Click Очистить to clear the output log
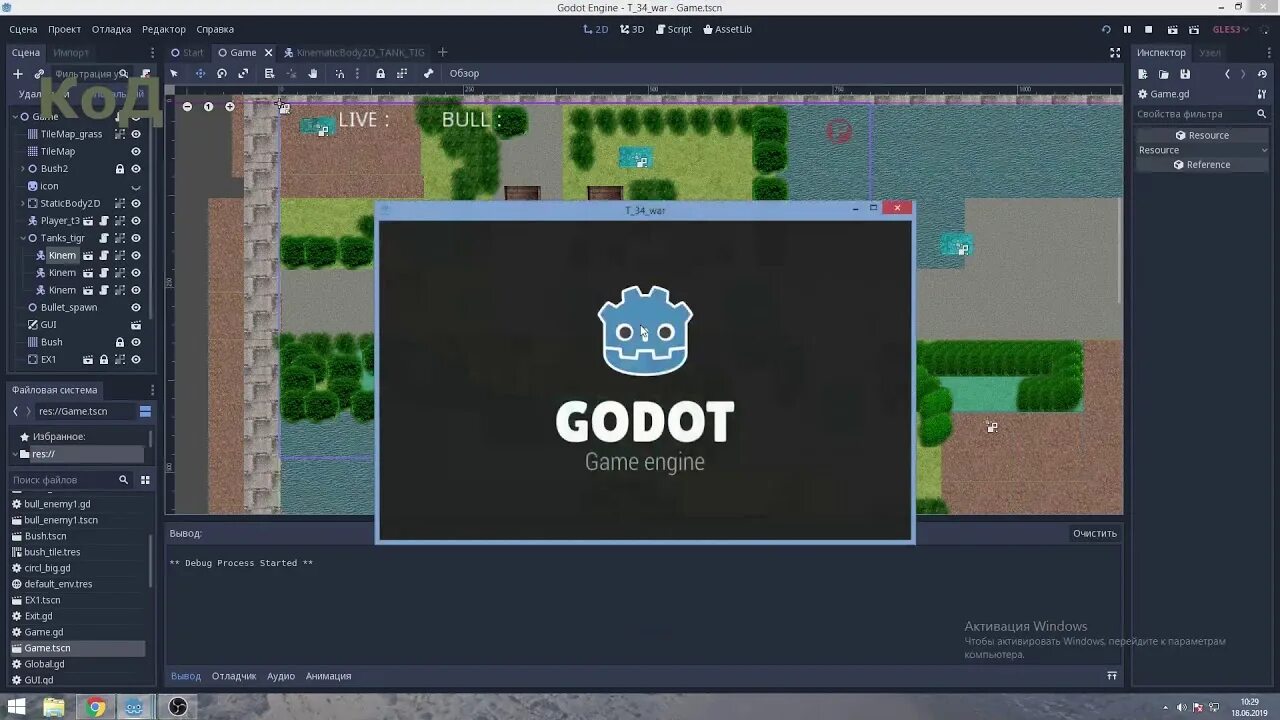 tap(1095, 533)
